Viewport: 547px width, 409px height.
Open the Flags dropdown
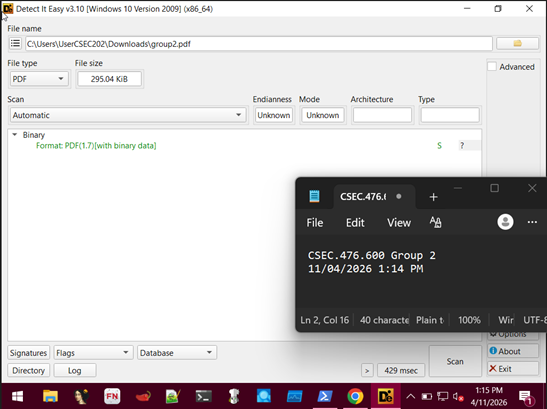click(x=93, y=353)
